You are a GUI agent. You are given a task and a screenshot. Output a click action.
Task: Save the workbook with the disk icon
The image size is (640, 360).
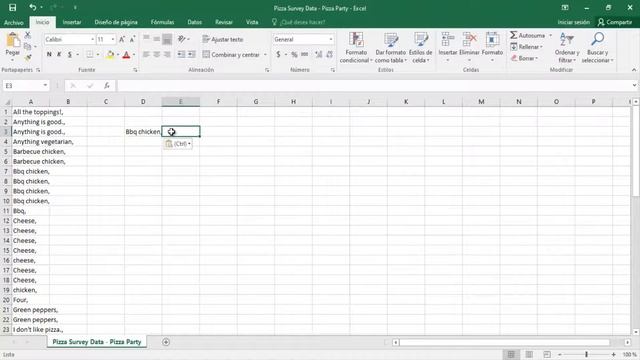click(x=12, y=7)
